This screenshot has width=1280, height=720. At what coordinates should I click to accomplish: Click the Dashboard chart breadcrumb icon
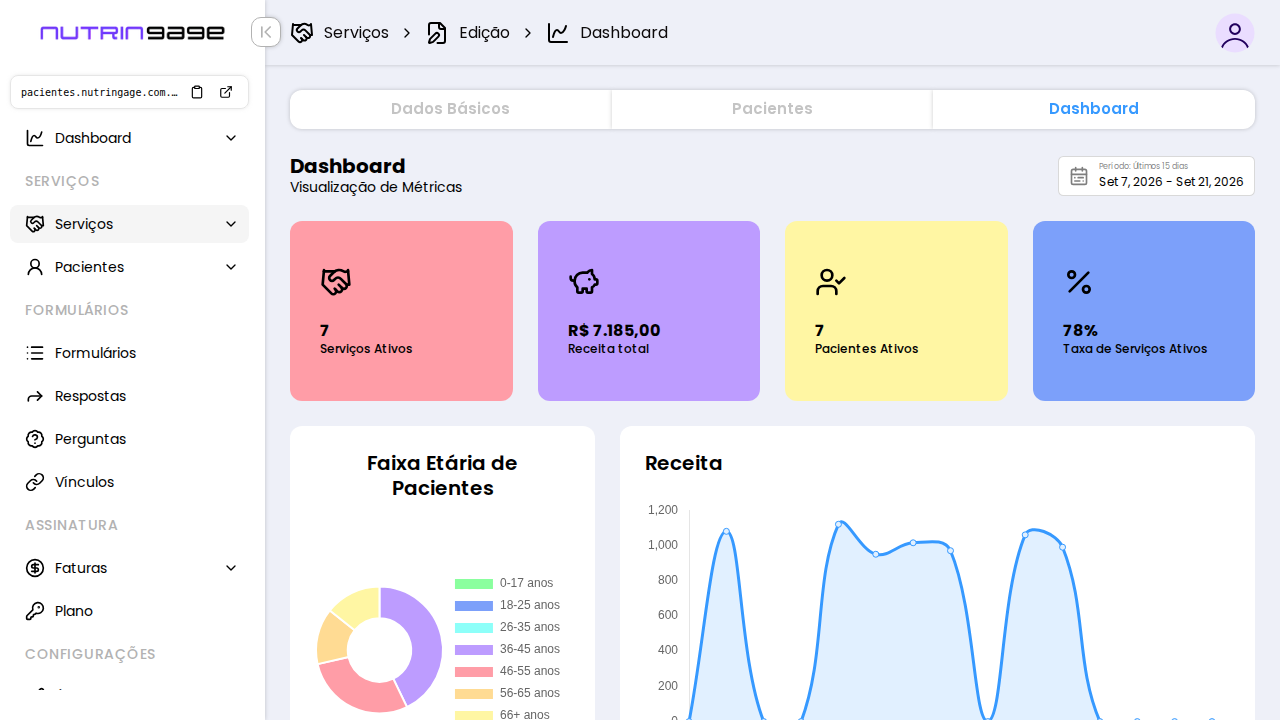[558, 33]
